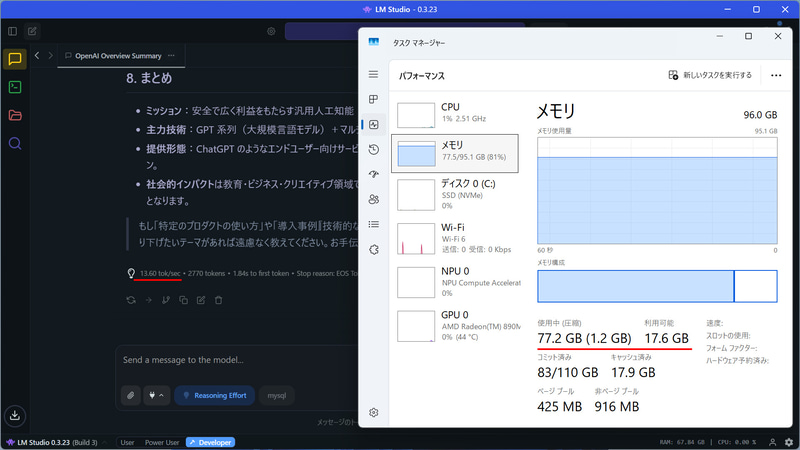Screen dimensions: 800x450
Task: Select Developer mode in LM Studio
Action: (x=210, y=442)
